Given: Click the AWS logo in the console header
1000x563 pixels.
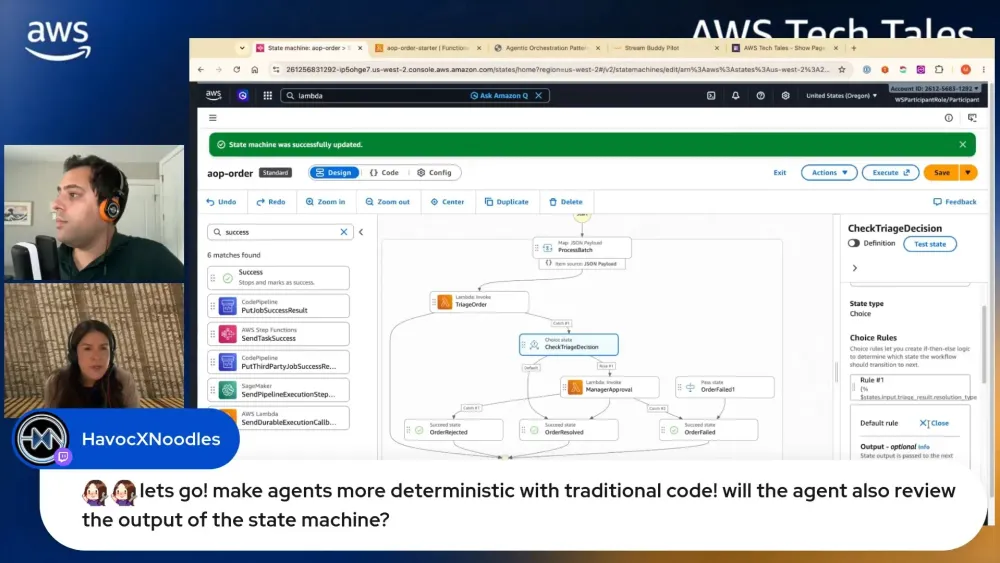Looking at the screenshot, I should 213,95.
